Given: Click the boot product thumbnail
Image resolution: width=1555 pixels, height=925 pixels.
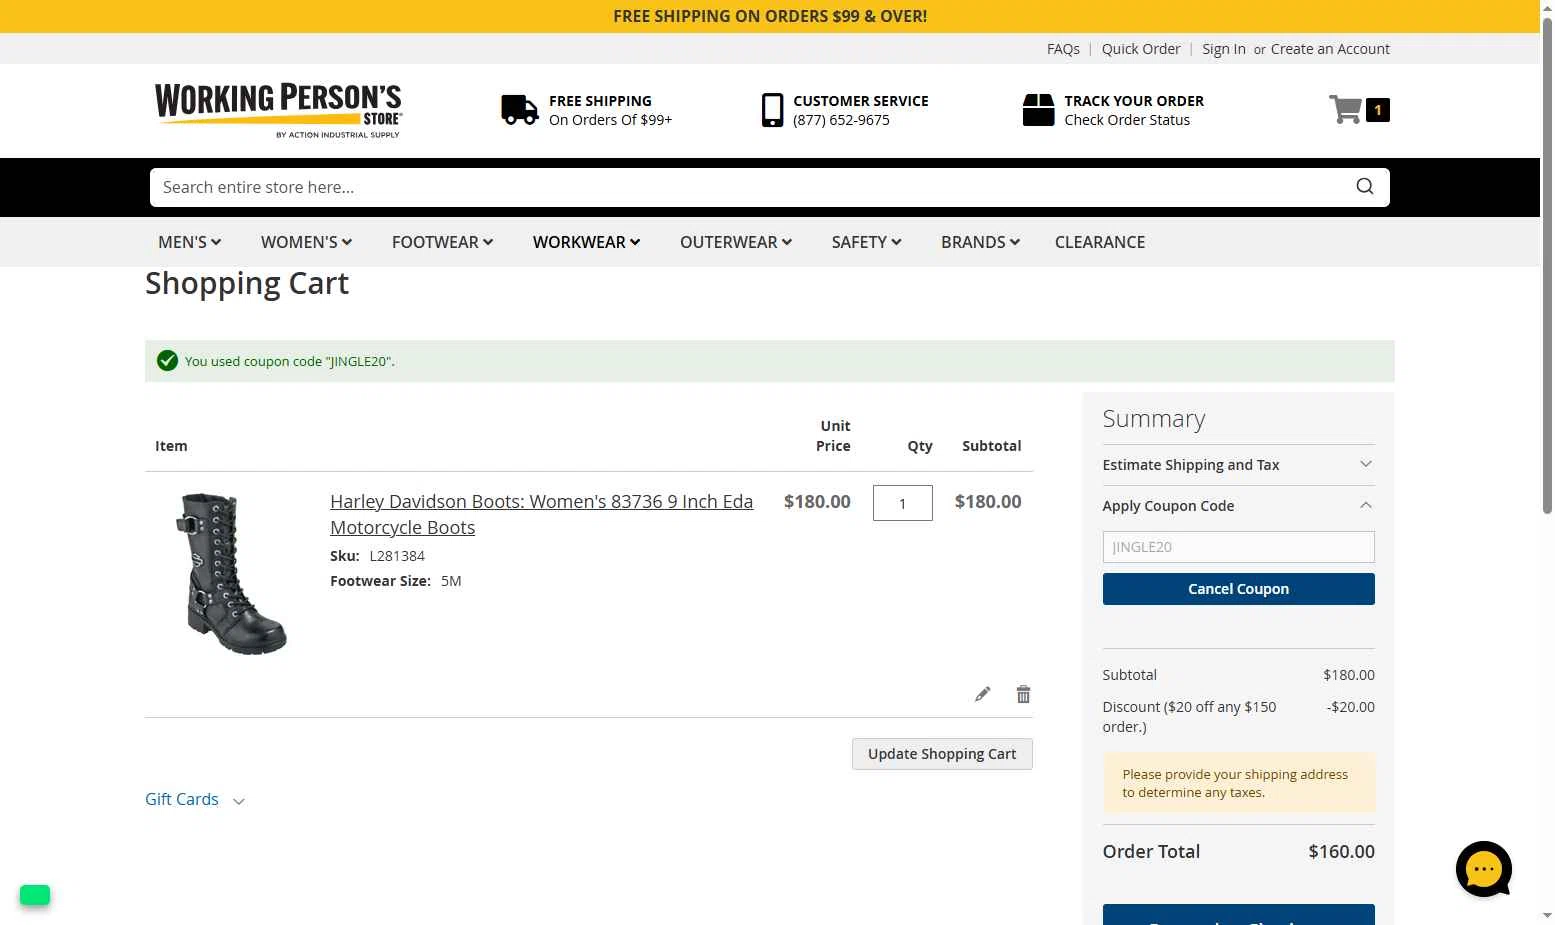Looking at the screenshot, I should pyautogui.click(x=232, y=574).
